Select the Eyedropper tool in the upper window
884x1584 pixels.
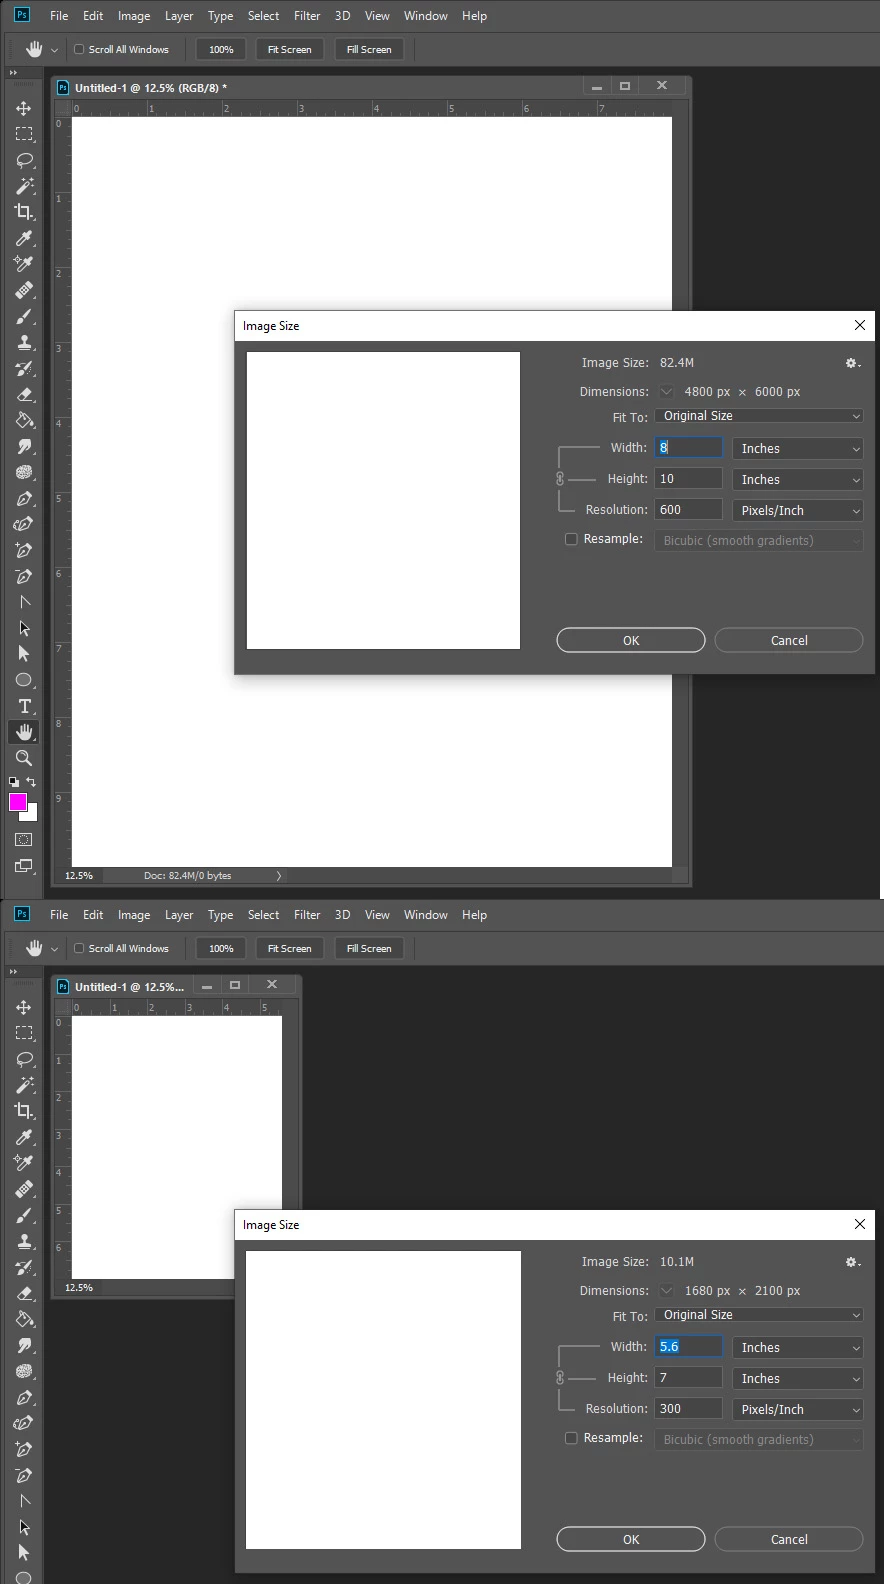click(24, 238)
